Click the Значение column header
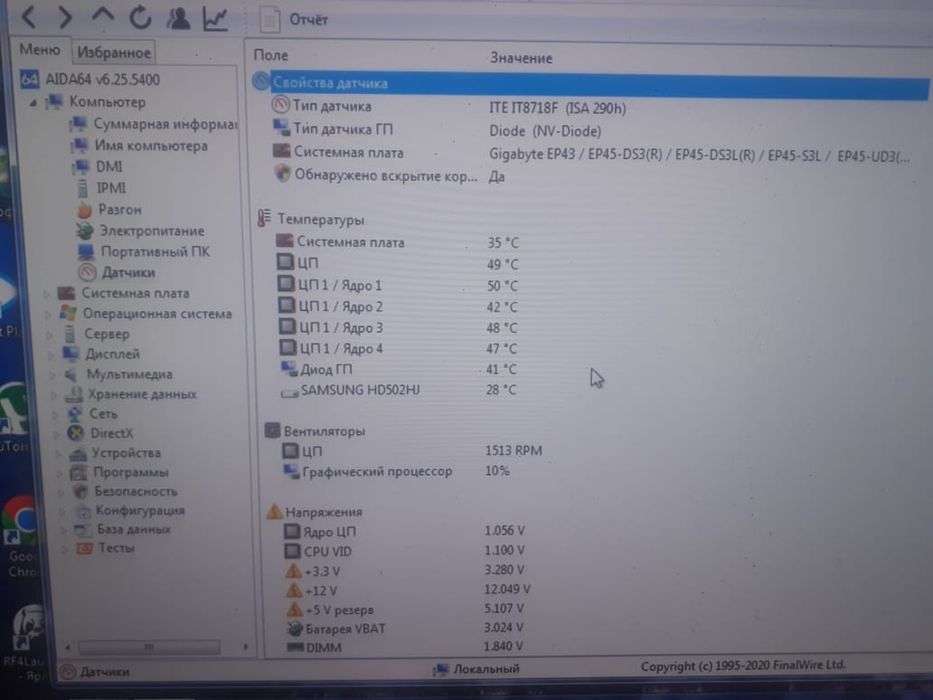Image resolution: width=933 pixels, height=700 pixels. tap(521, 58)
